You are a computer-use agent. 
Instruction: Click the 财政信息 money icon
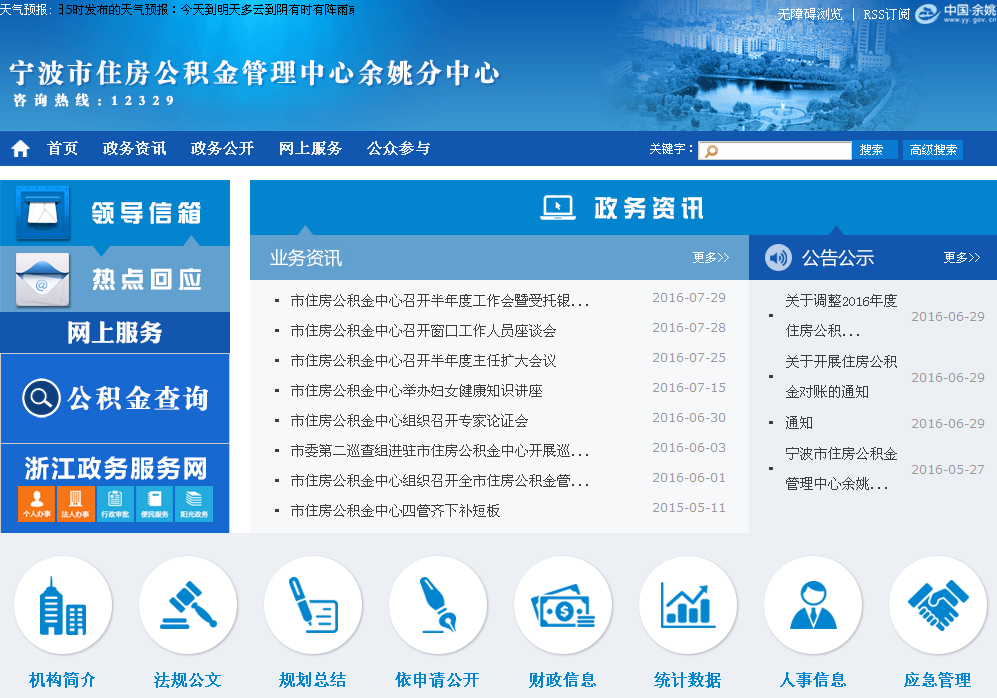click(563, 605)
